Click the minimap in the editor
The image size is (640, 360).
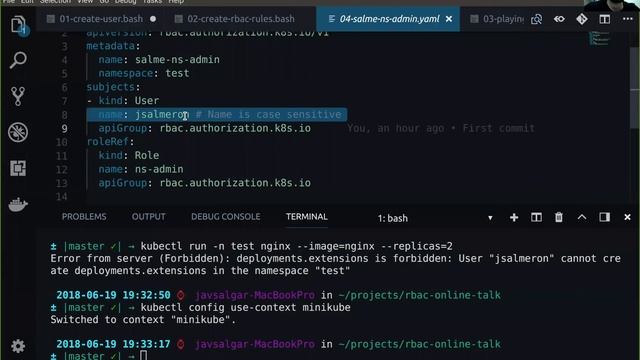click(x=599, y=38)
